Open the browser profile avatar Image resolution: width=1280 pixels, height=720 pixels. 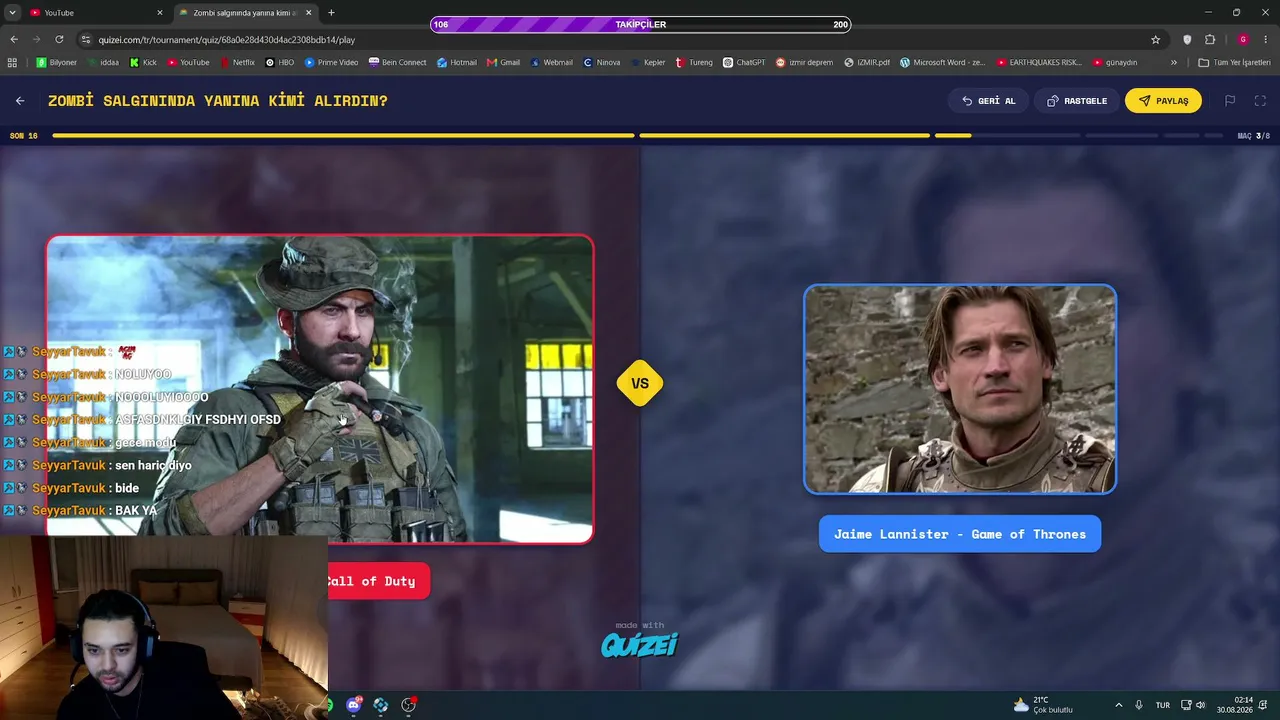[1243, 40]
